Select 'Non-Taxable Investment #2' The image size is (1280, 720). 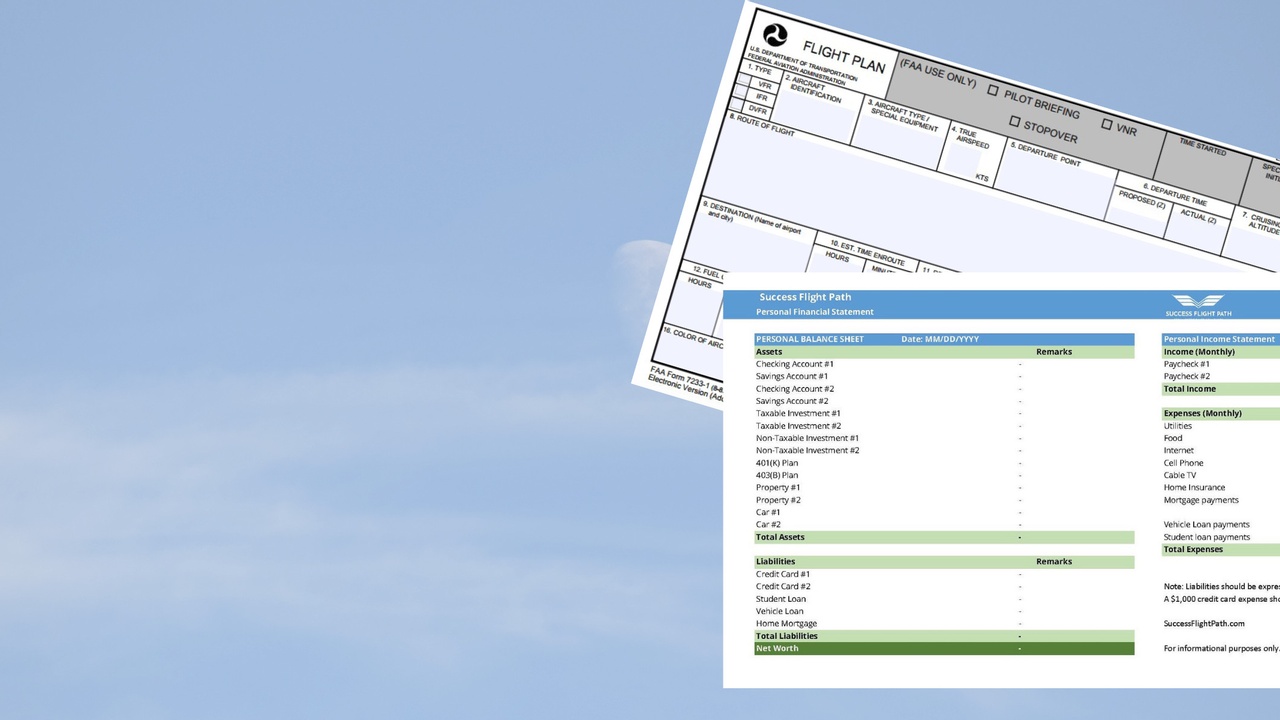pyautogui.click(x=807, y=450)
